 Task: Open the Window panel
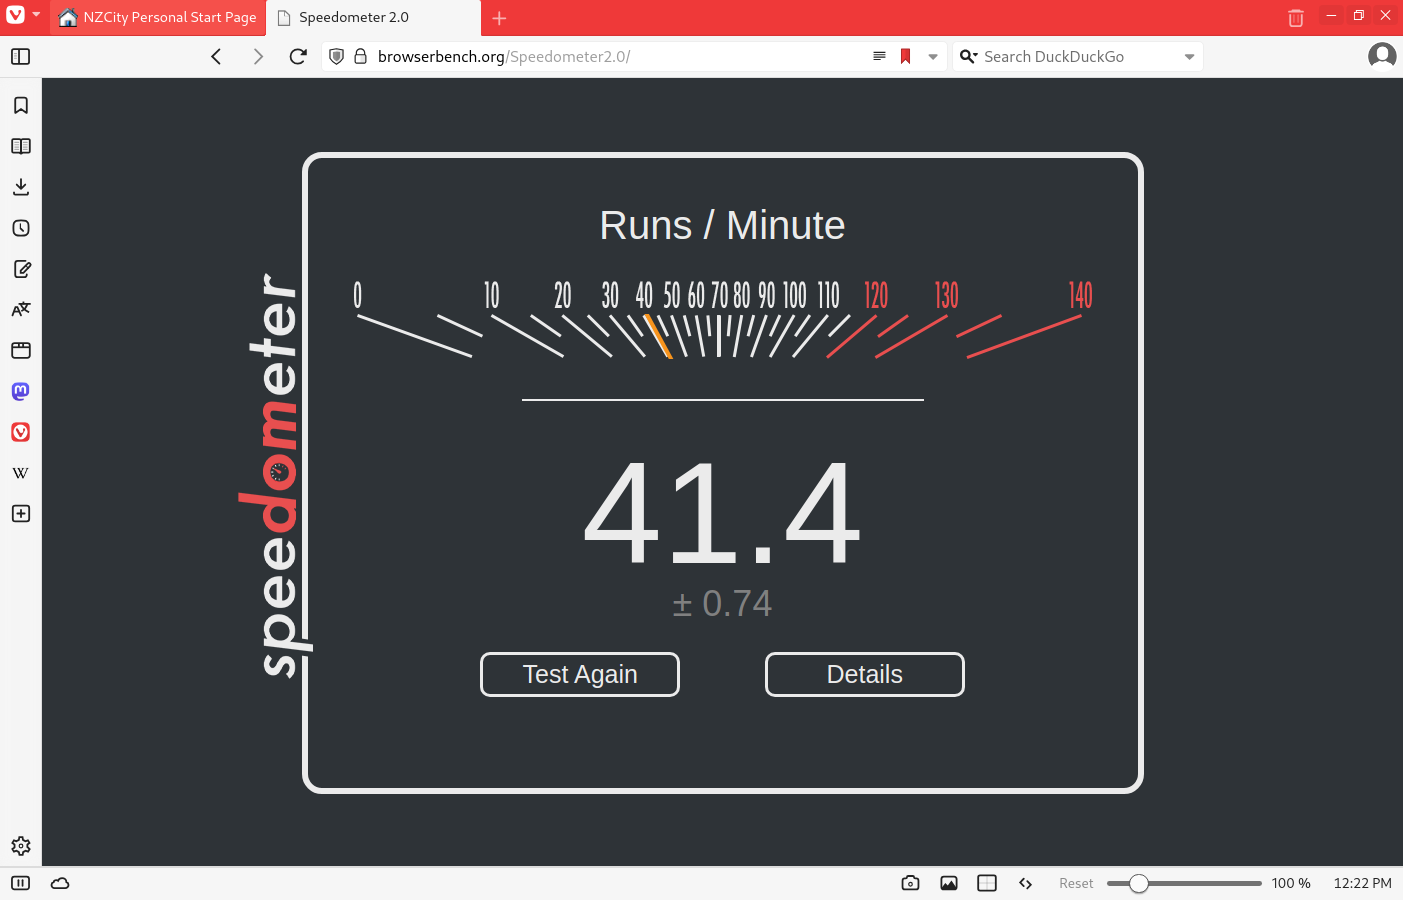pos(21,350)
